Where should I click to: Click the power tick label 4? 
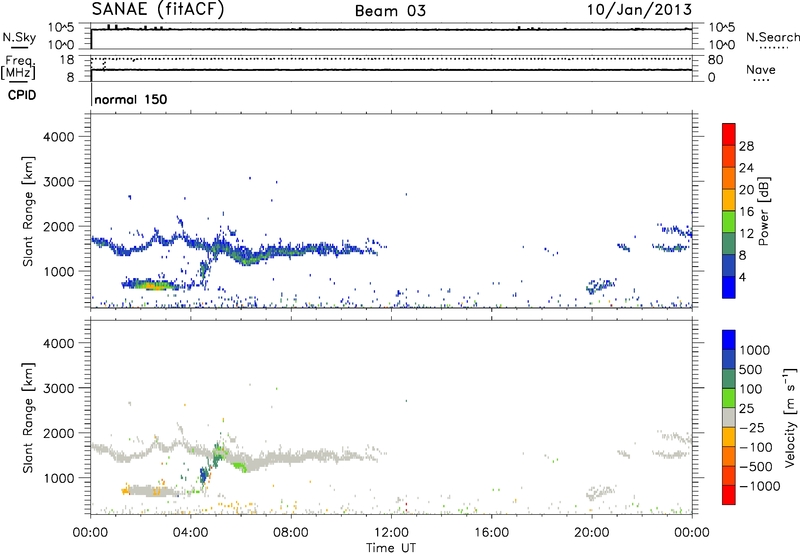[x=742, y=277]
